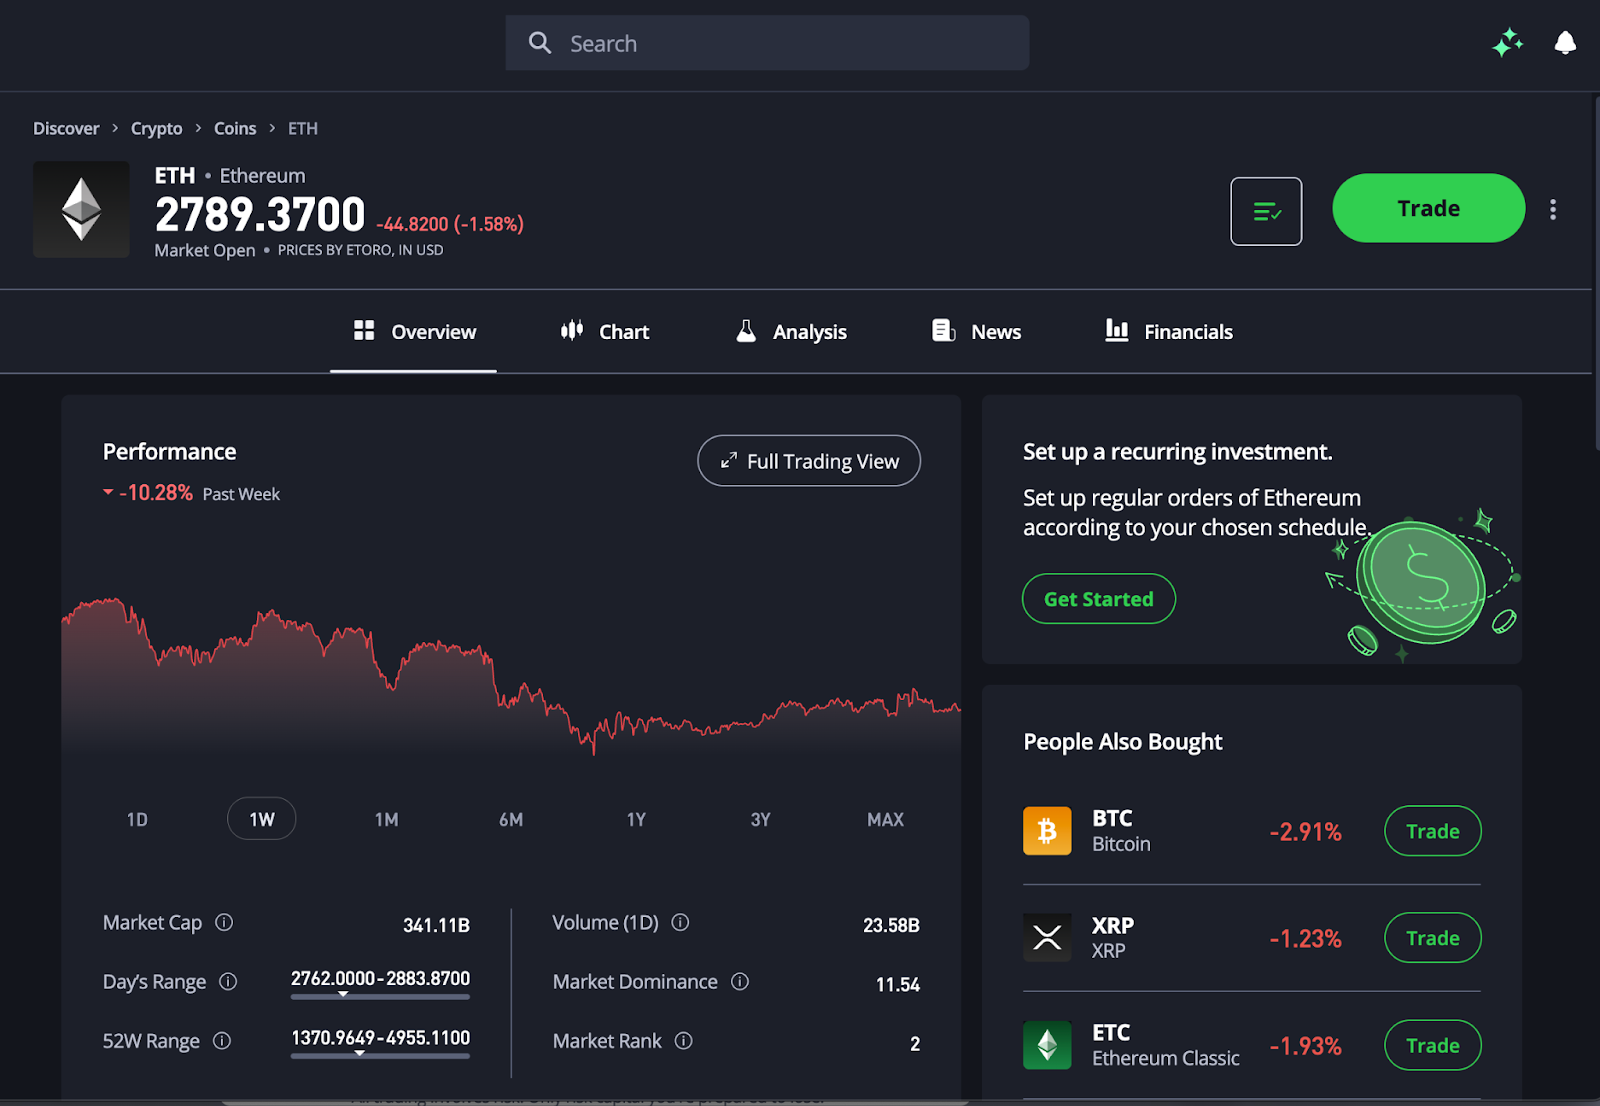This screenshot has height=1106, width=1600.
Task: Switch to the News tab
Action: [x=975, y=331]
